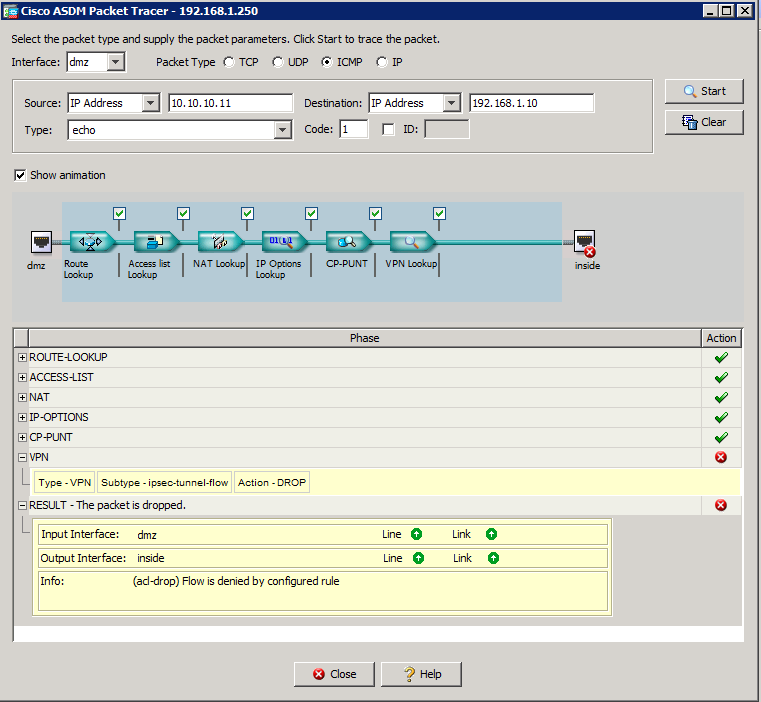The image size is (761, 702).
Task: Expand the IP-OPTIONS phase
Action: pos(22,417)
